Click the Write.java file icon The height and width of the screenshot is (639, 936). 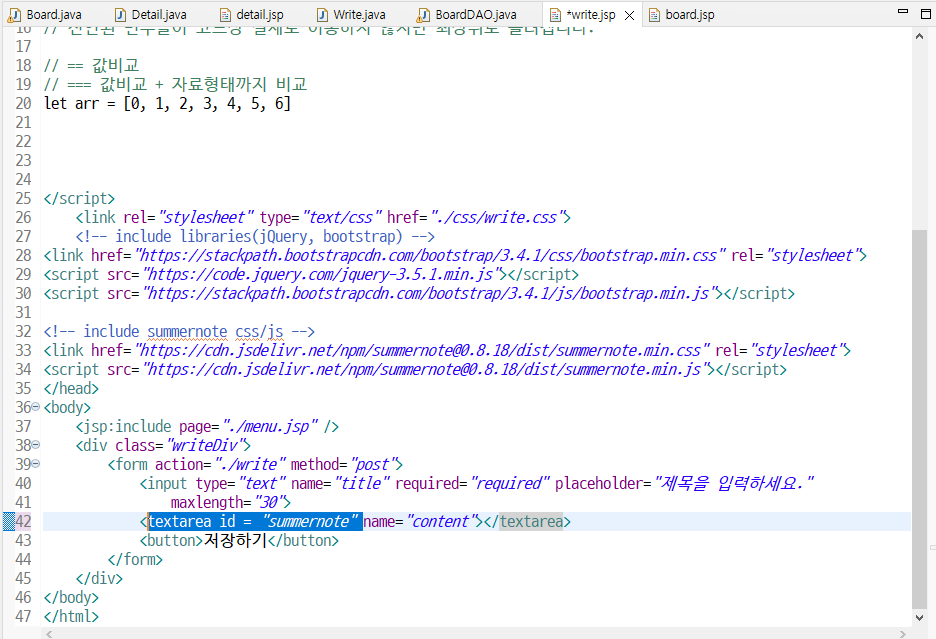click(322, 15)
